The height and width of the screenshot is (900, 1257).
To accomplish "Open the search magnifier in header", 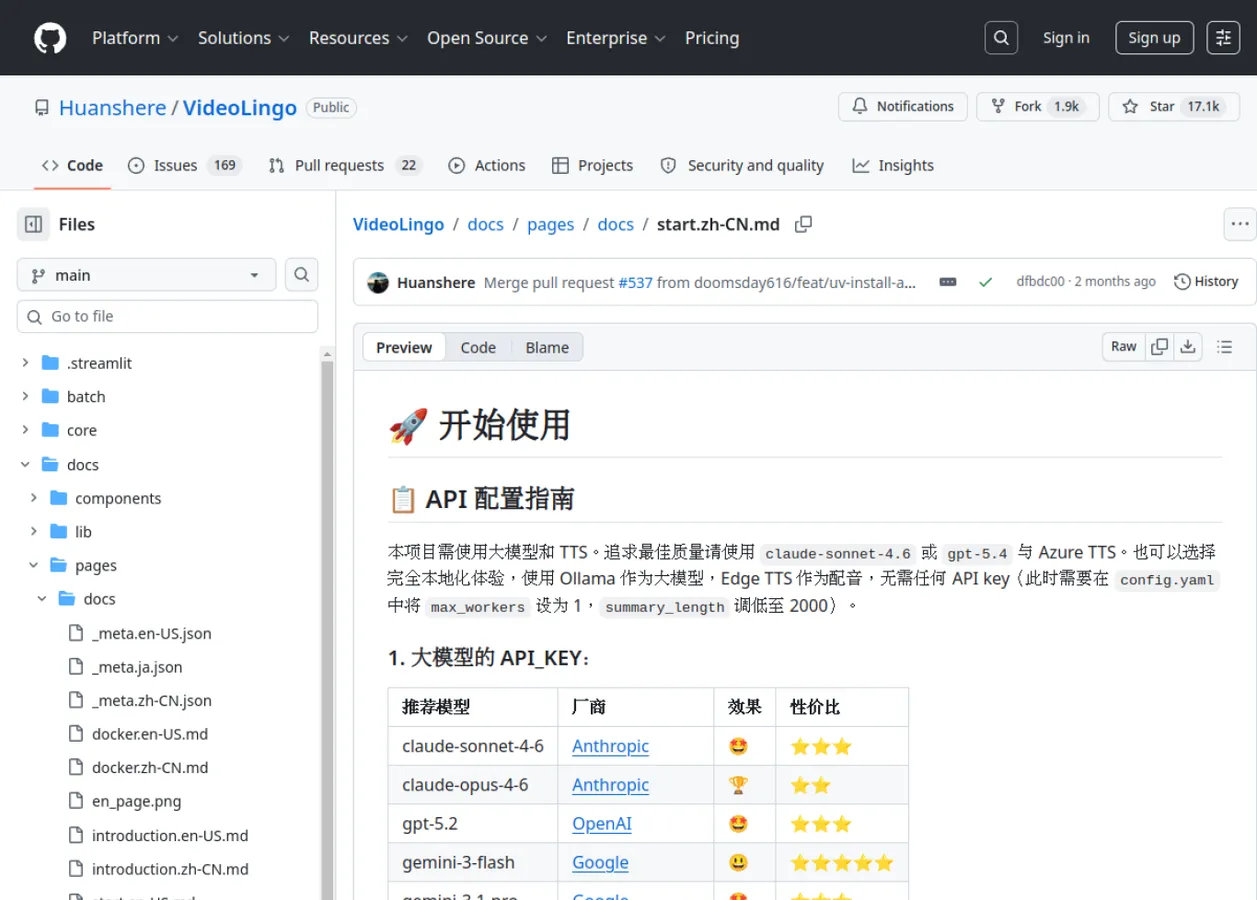I will coord(1001,38).
